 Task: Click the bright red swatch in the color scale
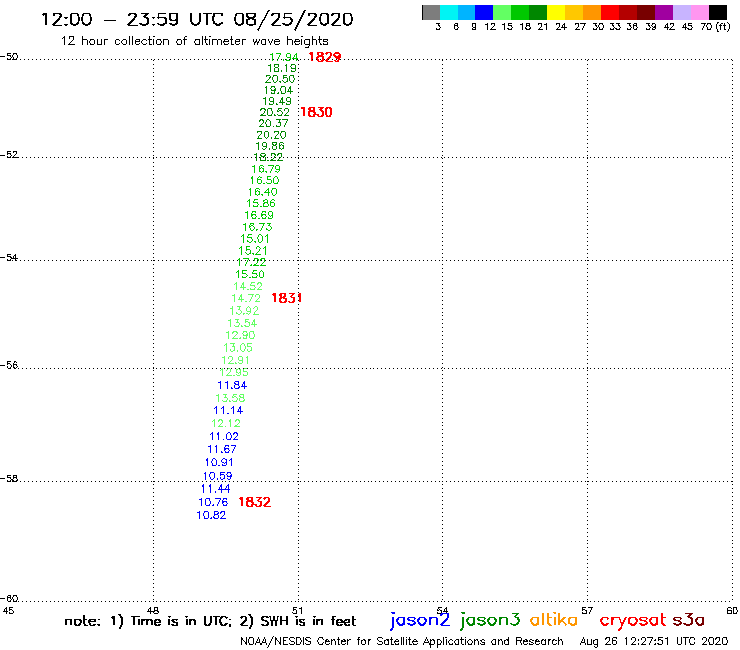pos(610,13)
